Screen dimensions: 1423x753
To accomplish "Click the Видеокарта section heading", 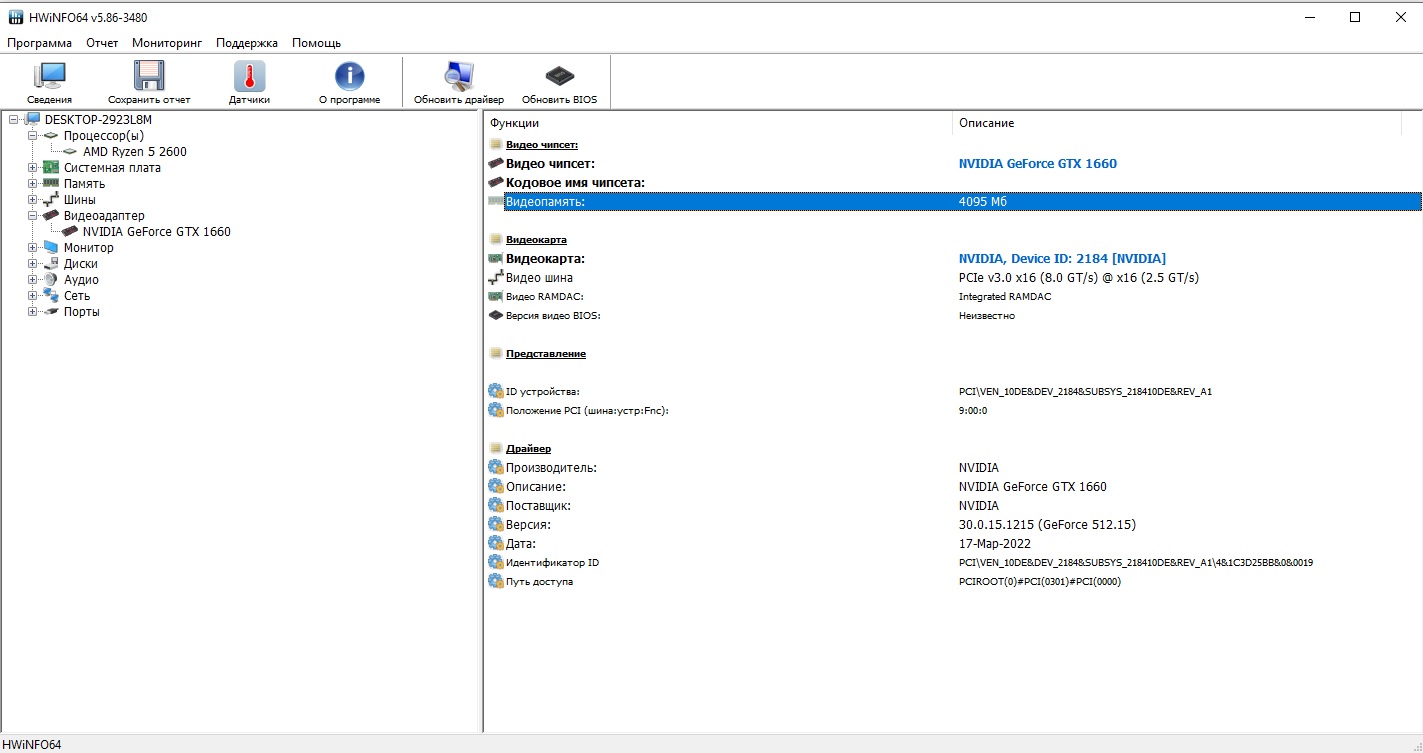I will pos(536,239).
